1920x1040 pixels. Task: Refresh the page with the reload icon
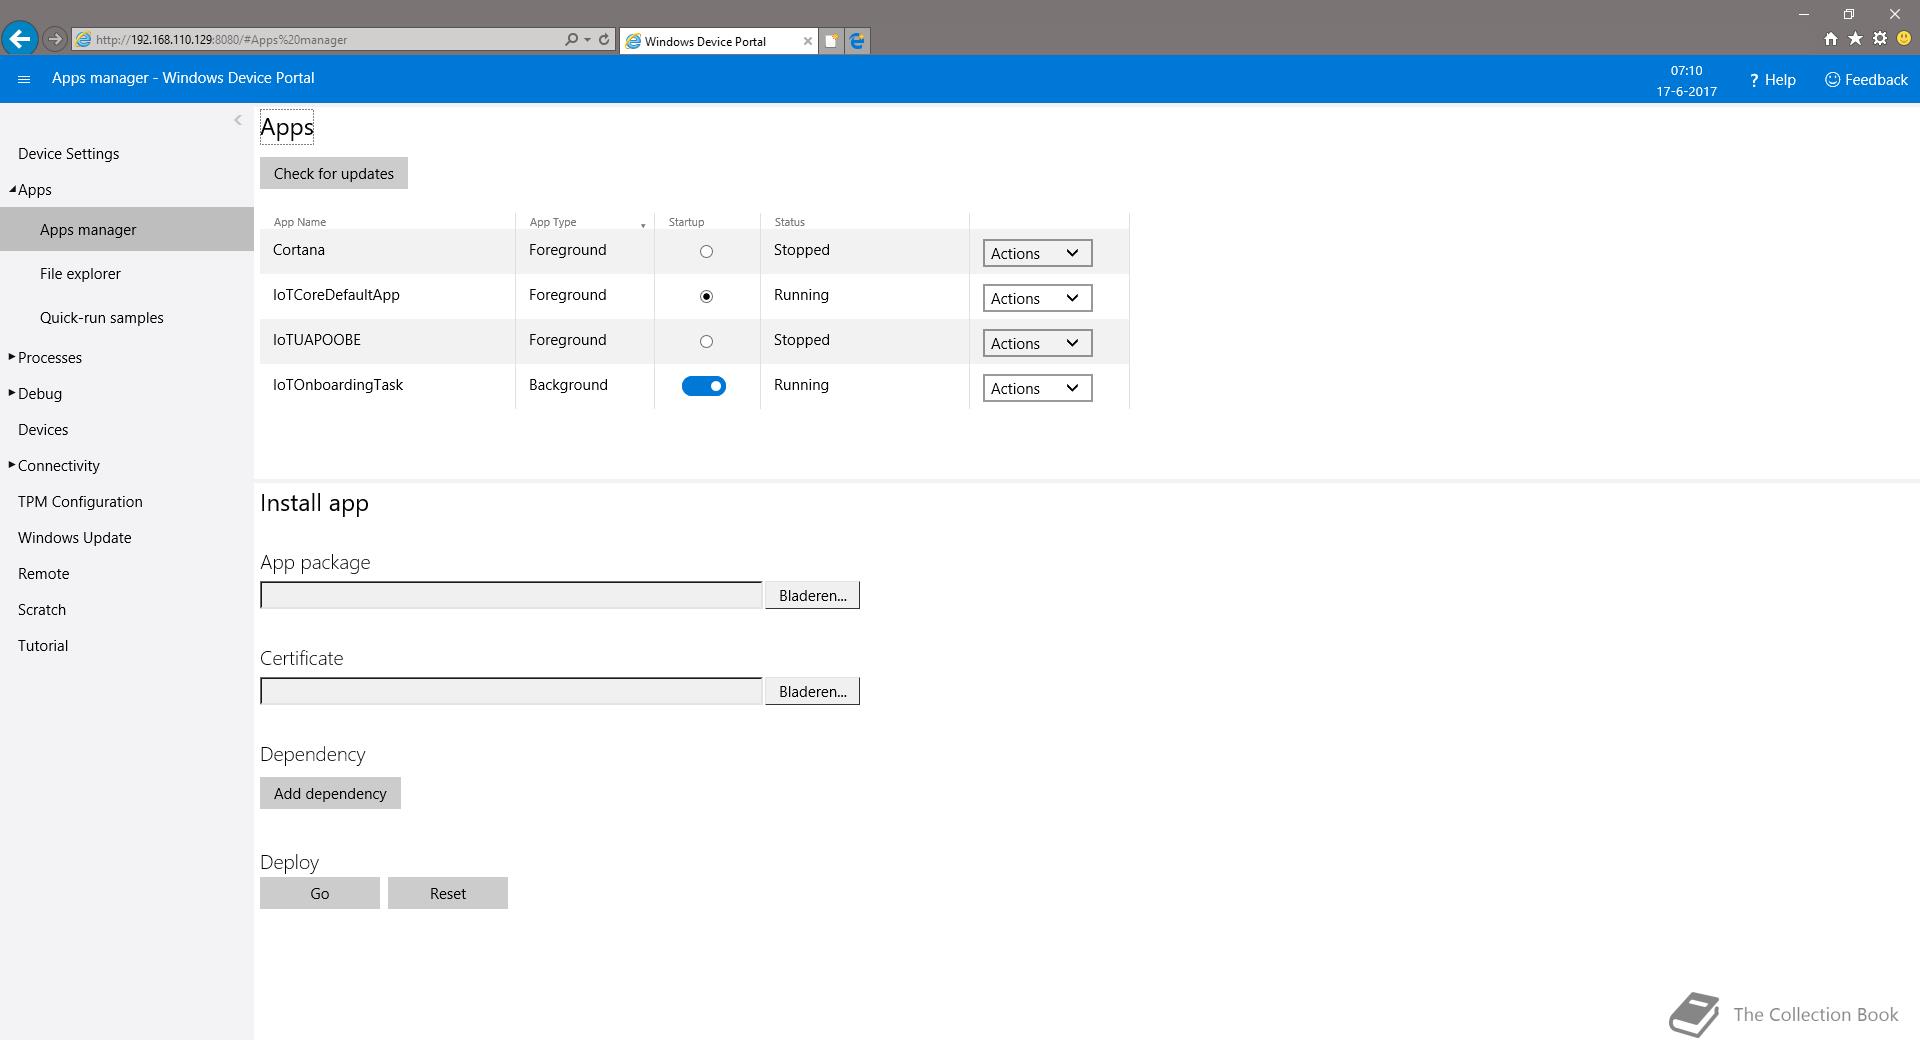coord(604,39)
